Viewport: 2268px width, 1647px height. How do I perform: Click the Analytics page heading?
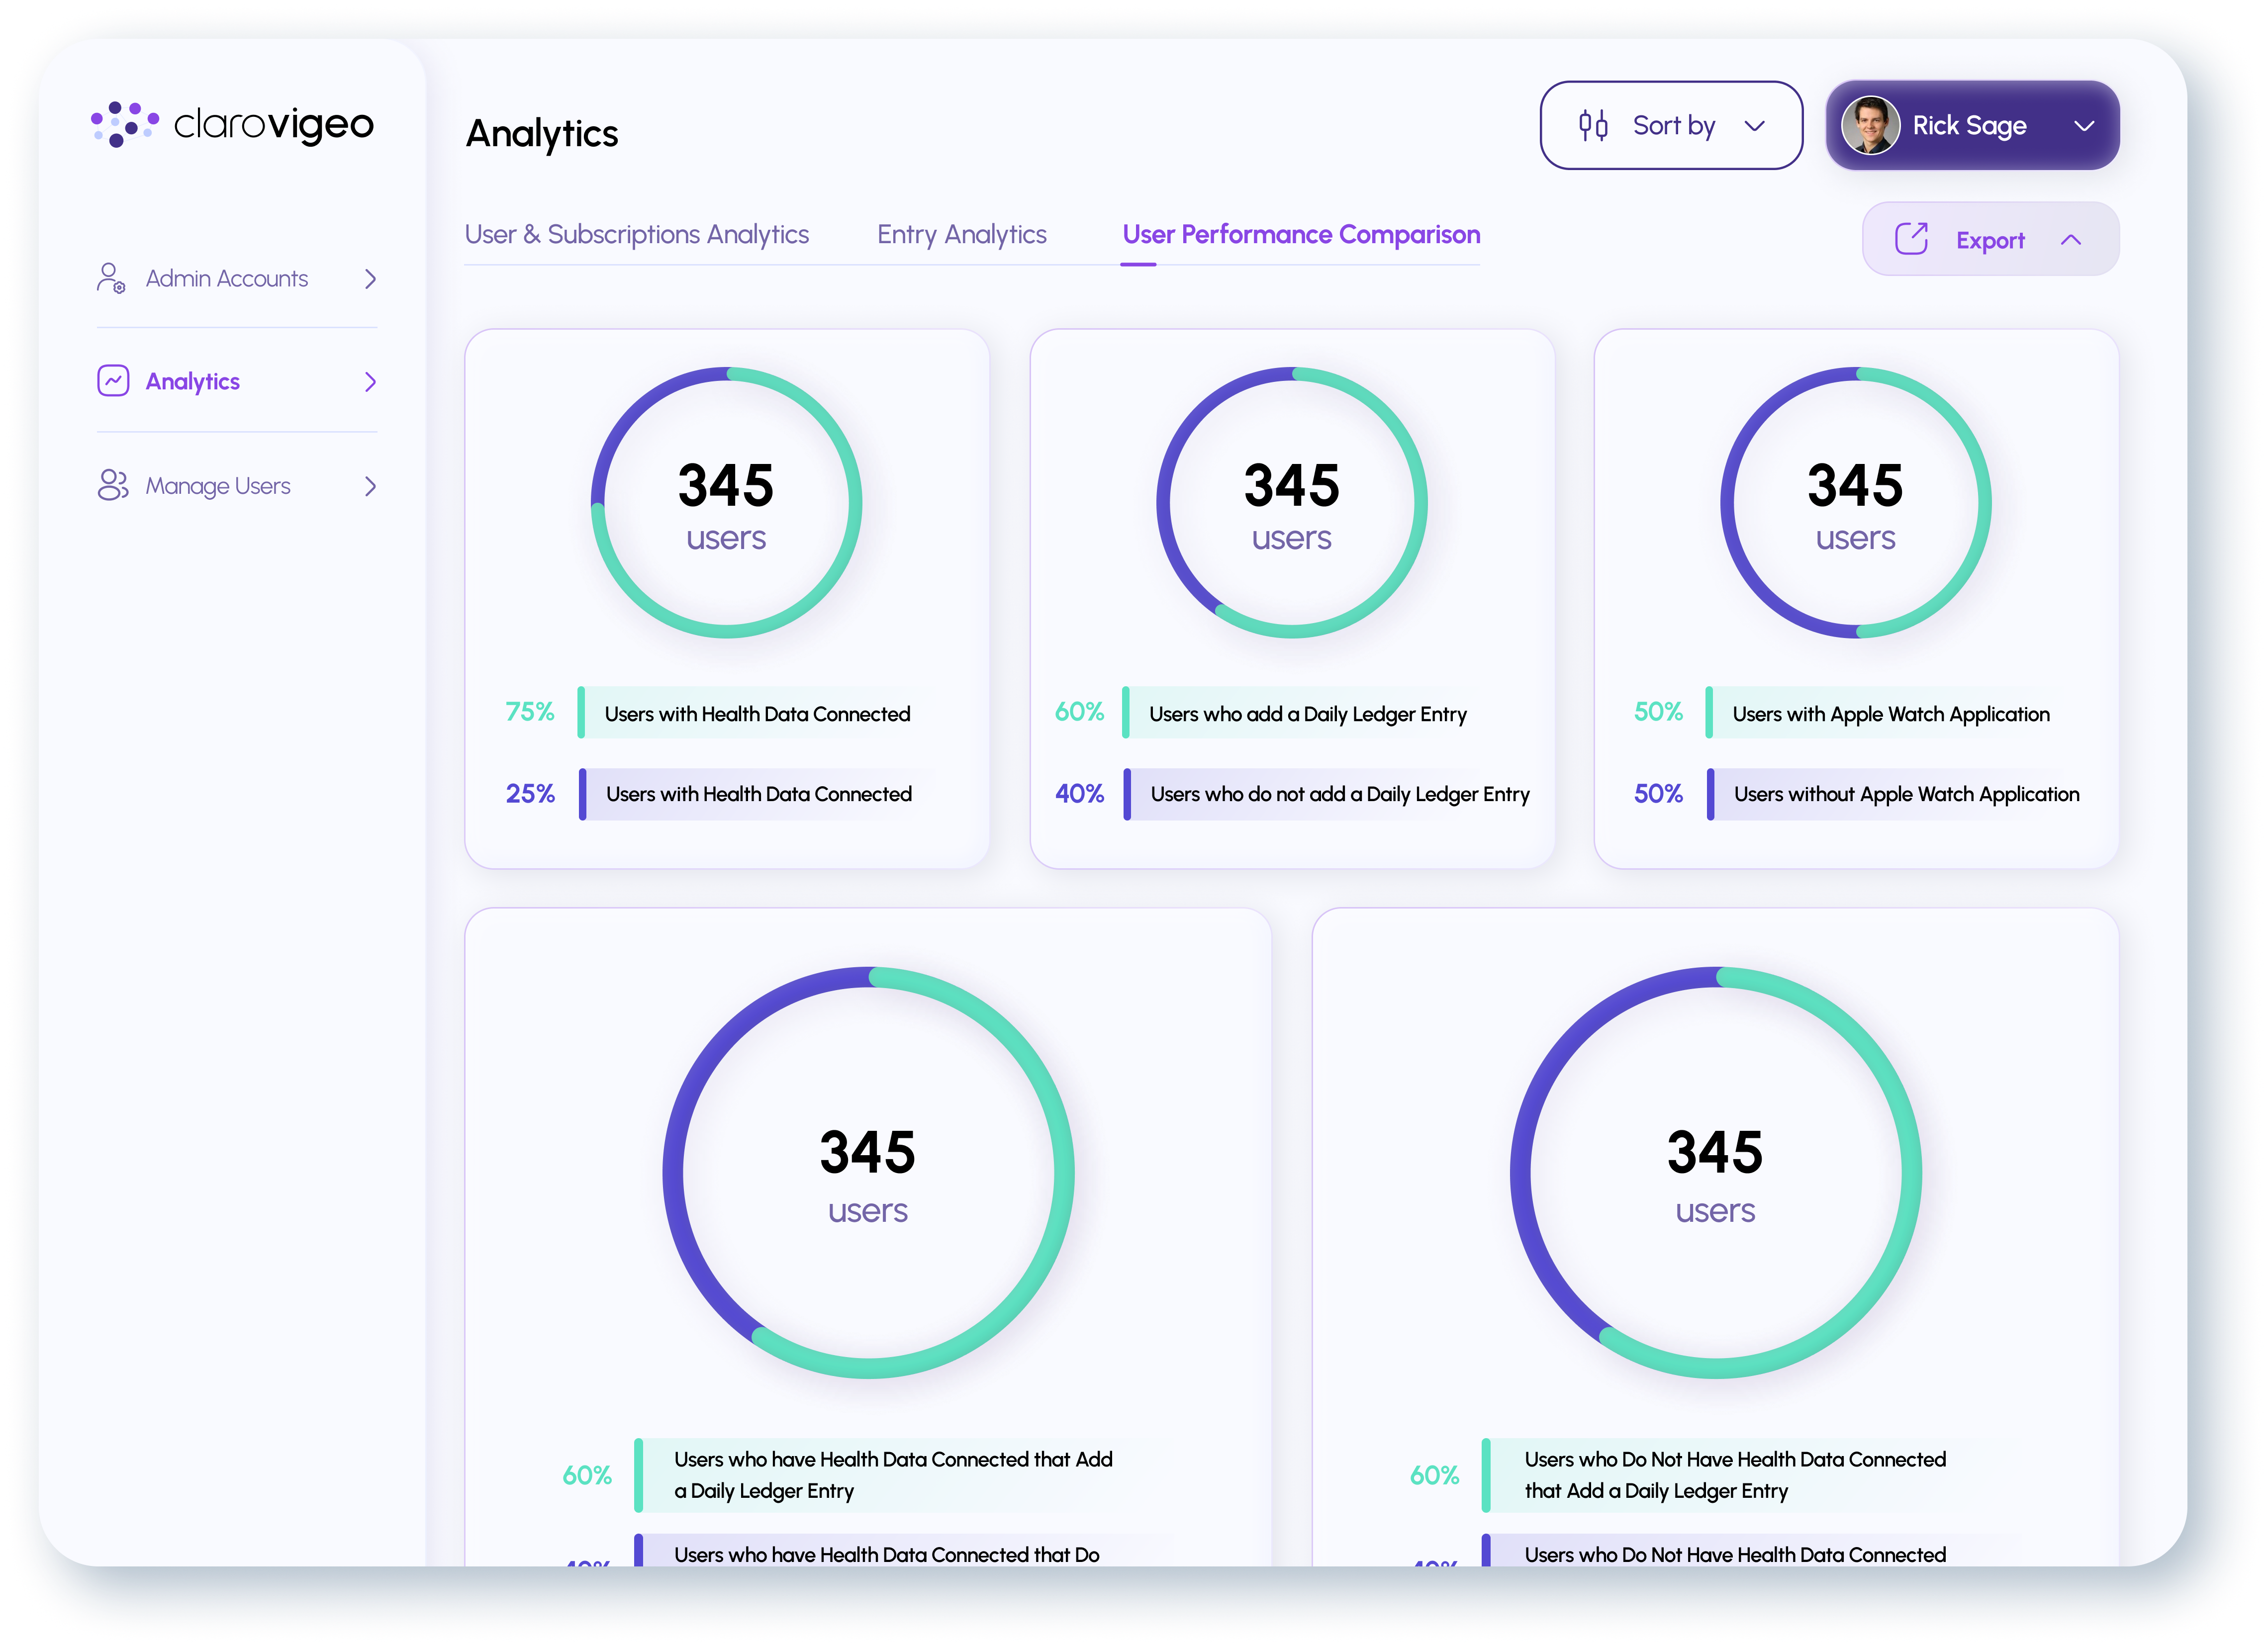tap(542, 133)
